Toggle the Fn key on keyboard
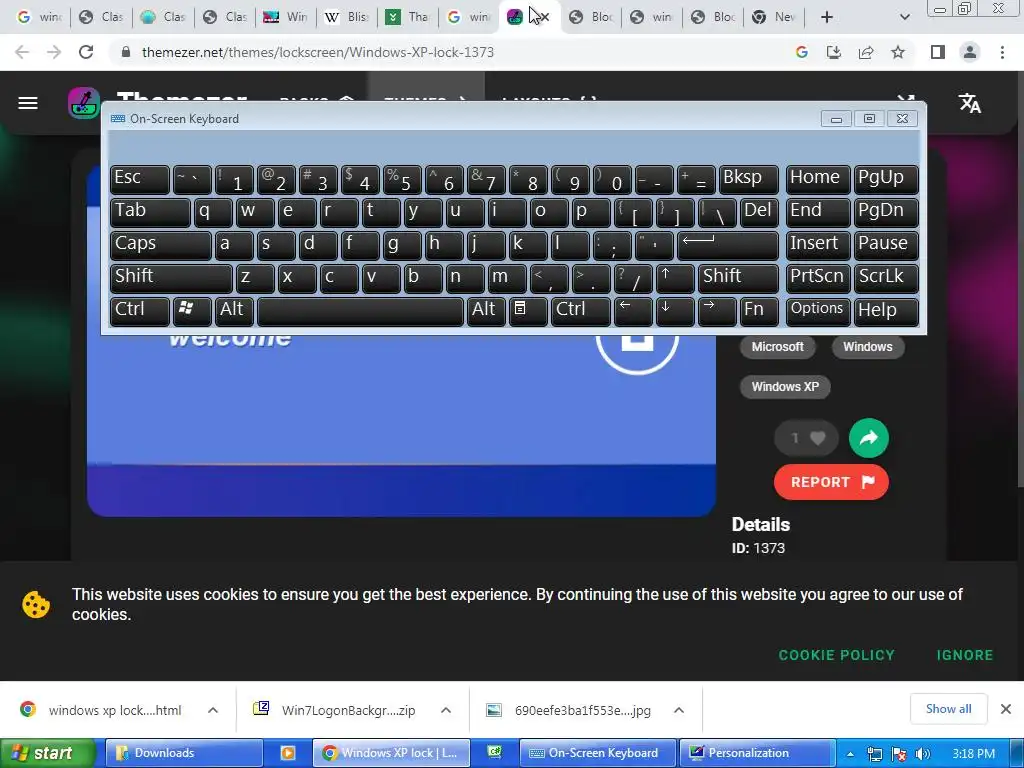 759,311
